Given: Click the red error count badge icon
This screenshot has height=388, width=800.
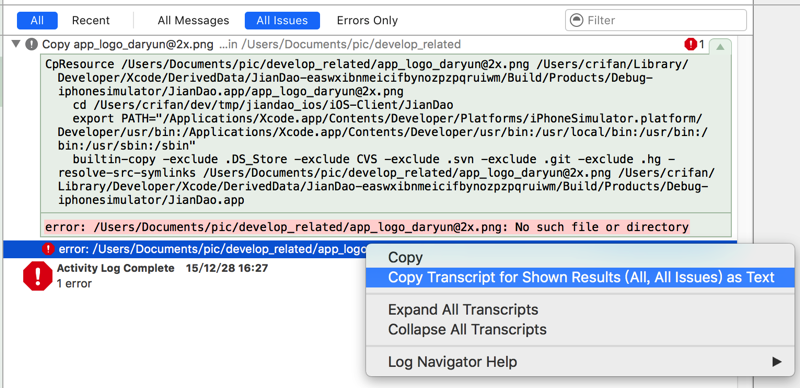Looking at the screenshot, I should click(x=690, y=44).
